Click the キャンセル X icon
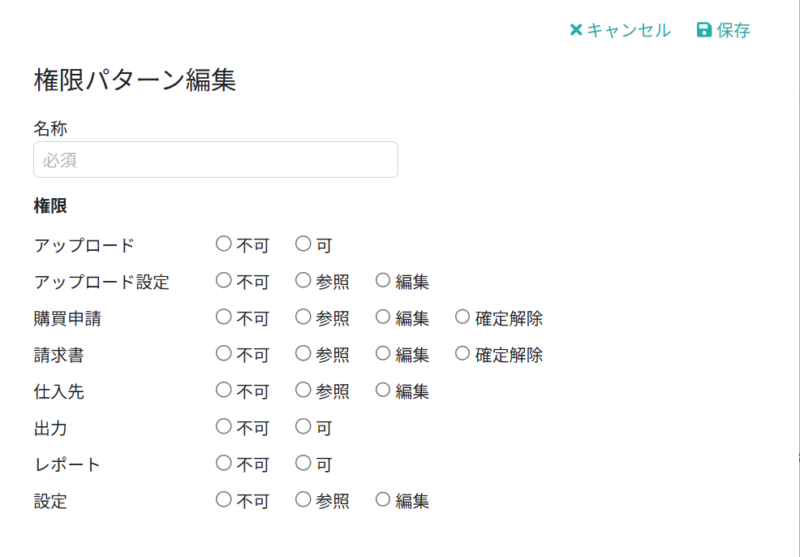 [x=576, y=30]
